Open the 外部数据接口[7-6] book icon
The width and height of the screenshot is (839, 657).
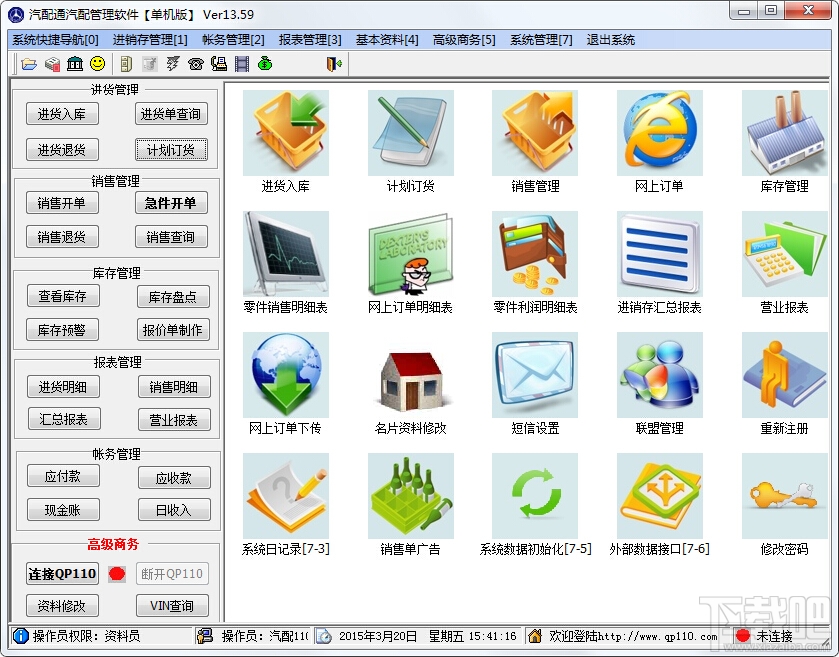[x=659, y=495]
